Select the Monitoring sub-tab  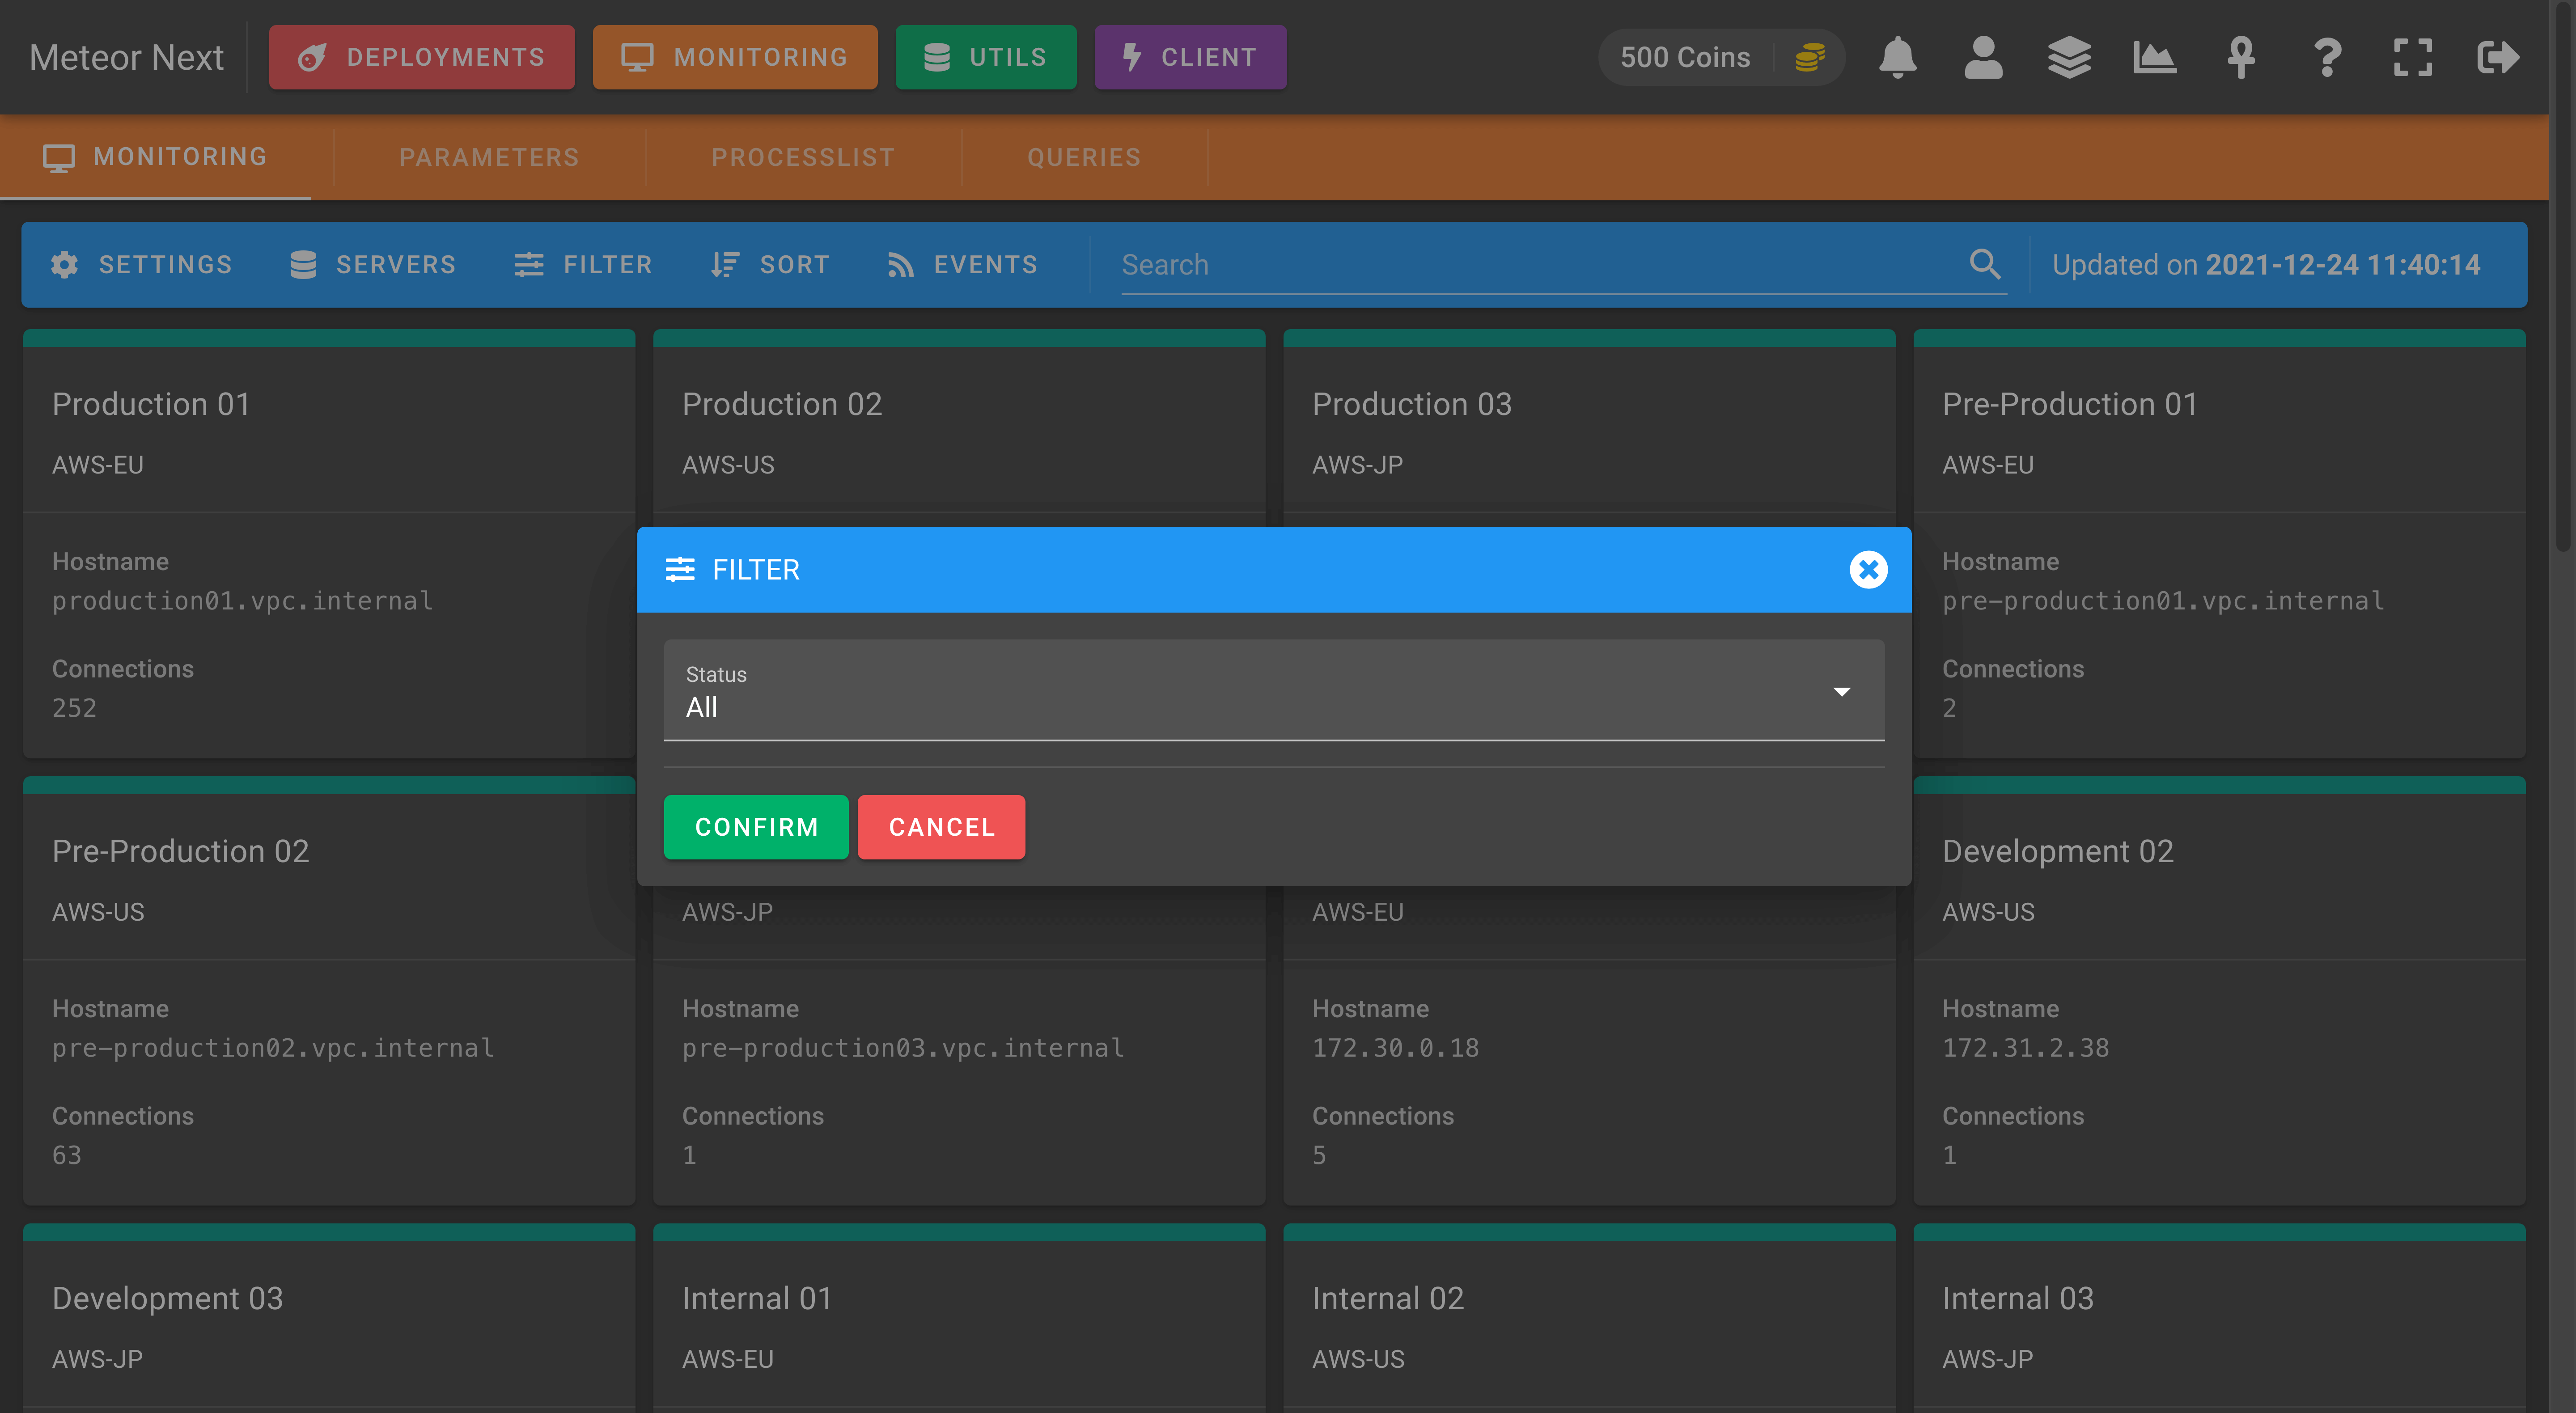156,157
